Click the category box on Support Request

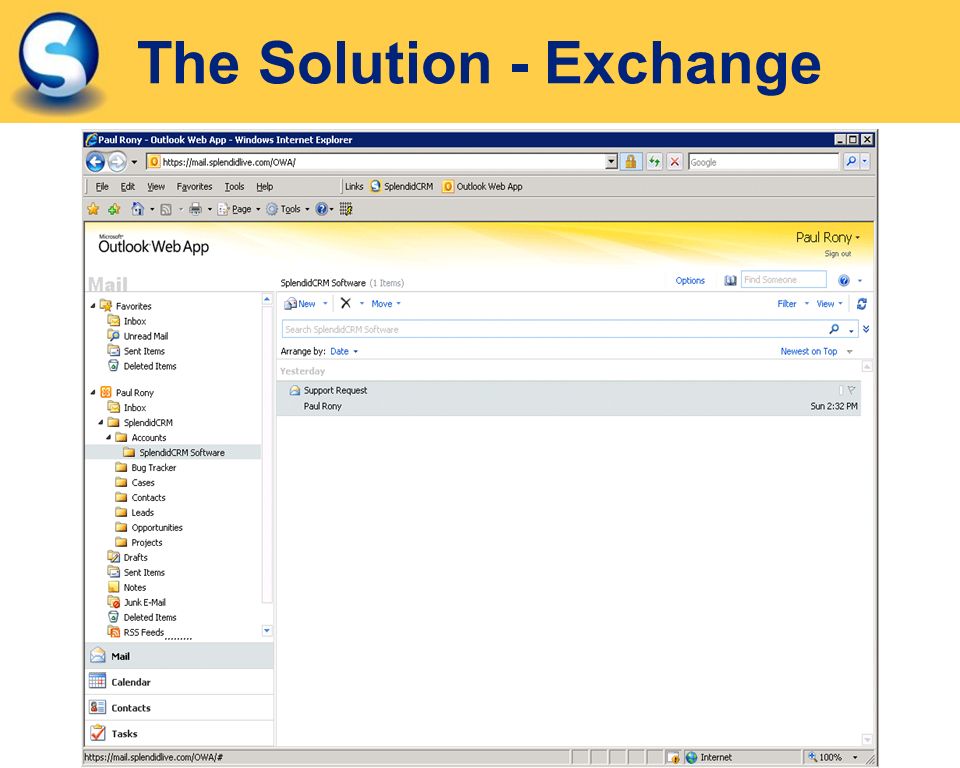(x=841, y=390)
